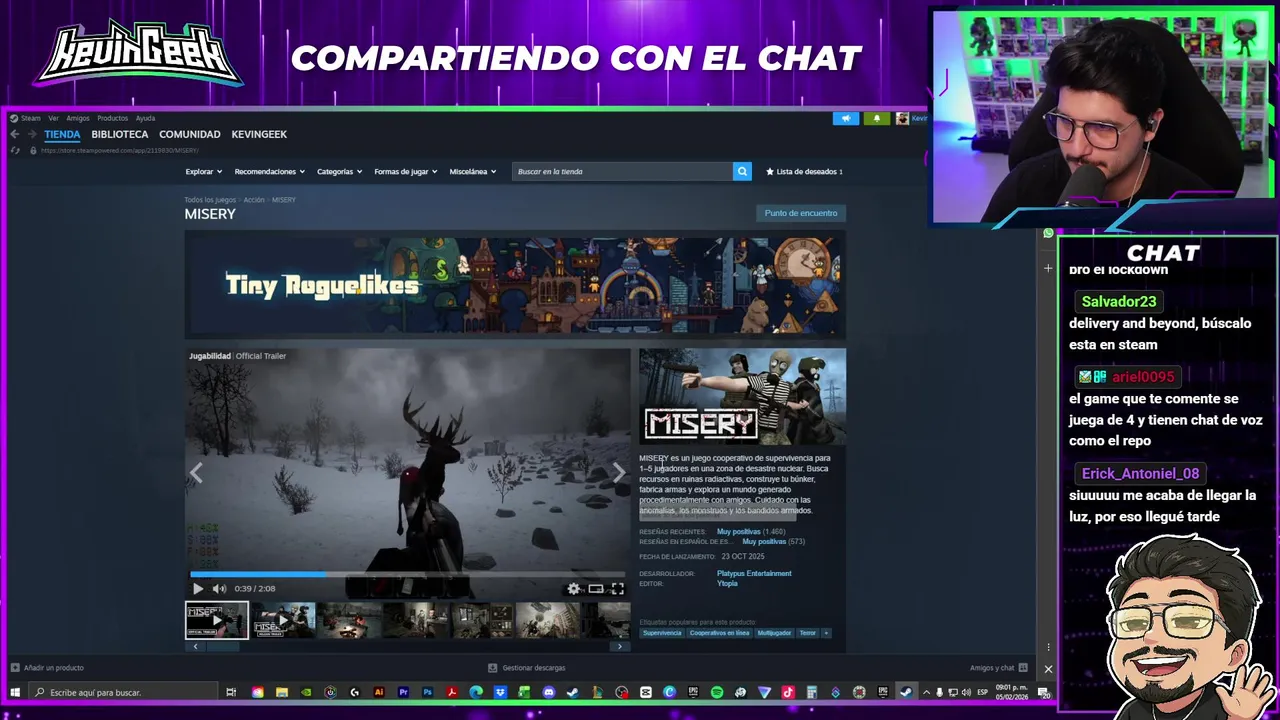The height and width of the screenshot is (720, 1280).
Task: Show hidden system tray icons
Action: coord(926,692)
